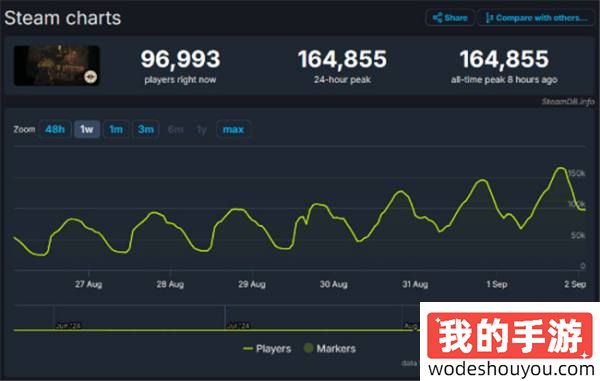600x381 pixels.
Task: Set chart zoom to 48h
Action: (x=55, y=129)
